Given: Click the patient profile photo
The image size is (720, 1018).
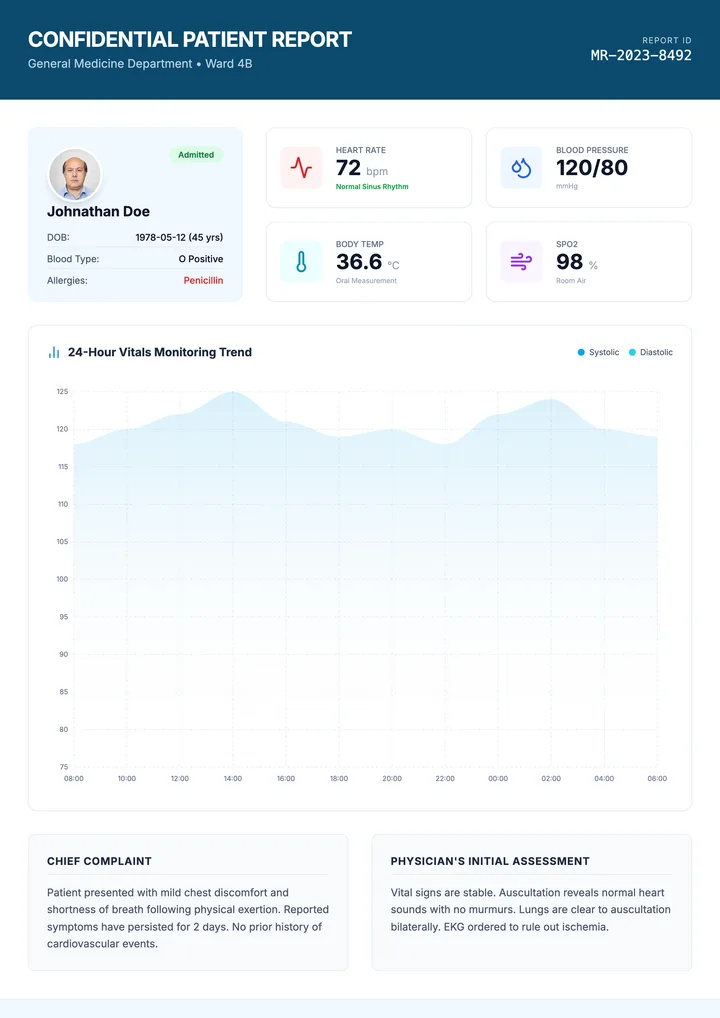Looking at the screenshot, I should click(75, 175).
